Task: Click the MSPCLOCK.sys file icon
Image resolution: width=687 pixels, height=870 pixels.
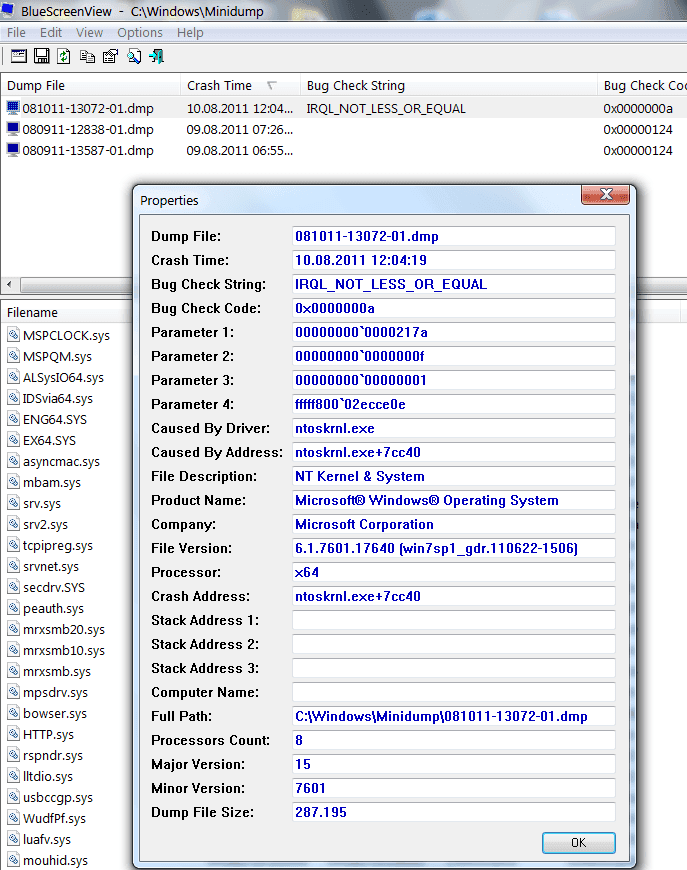Action: point(13,335)
